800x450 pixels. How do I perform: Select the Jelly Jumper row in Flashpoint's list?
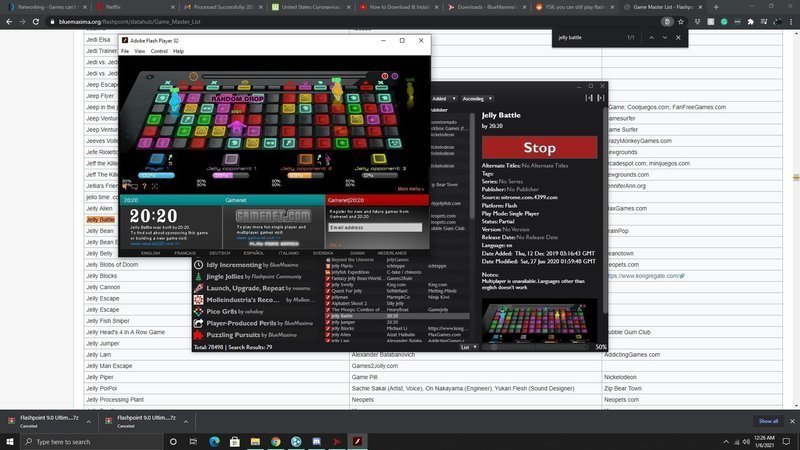[397, 322]
